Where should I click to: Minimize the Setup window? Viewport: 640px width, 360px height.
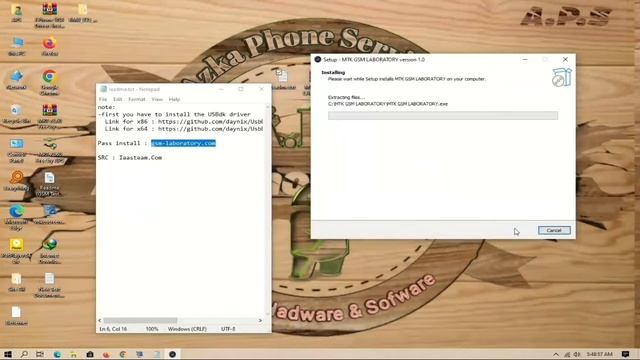(525, 60)
